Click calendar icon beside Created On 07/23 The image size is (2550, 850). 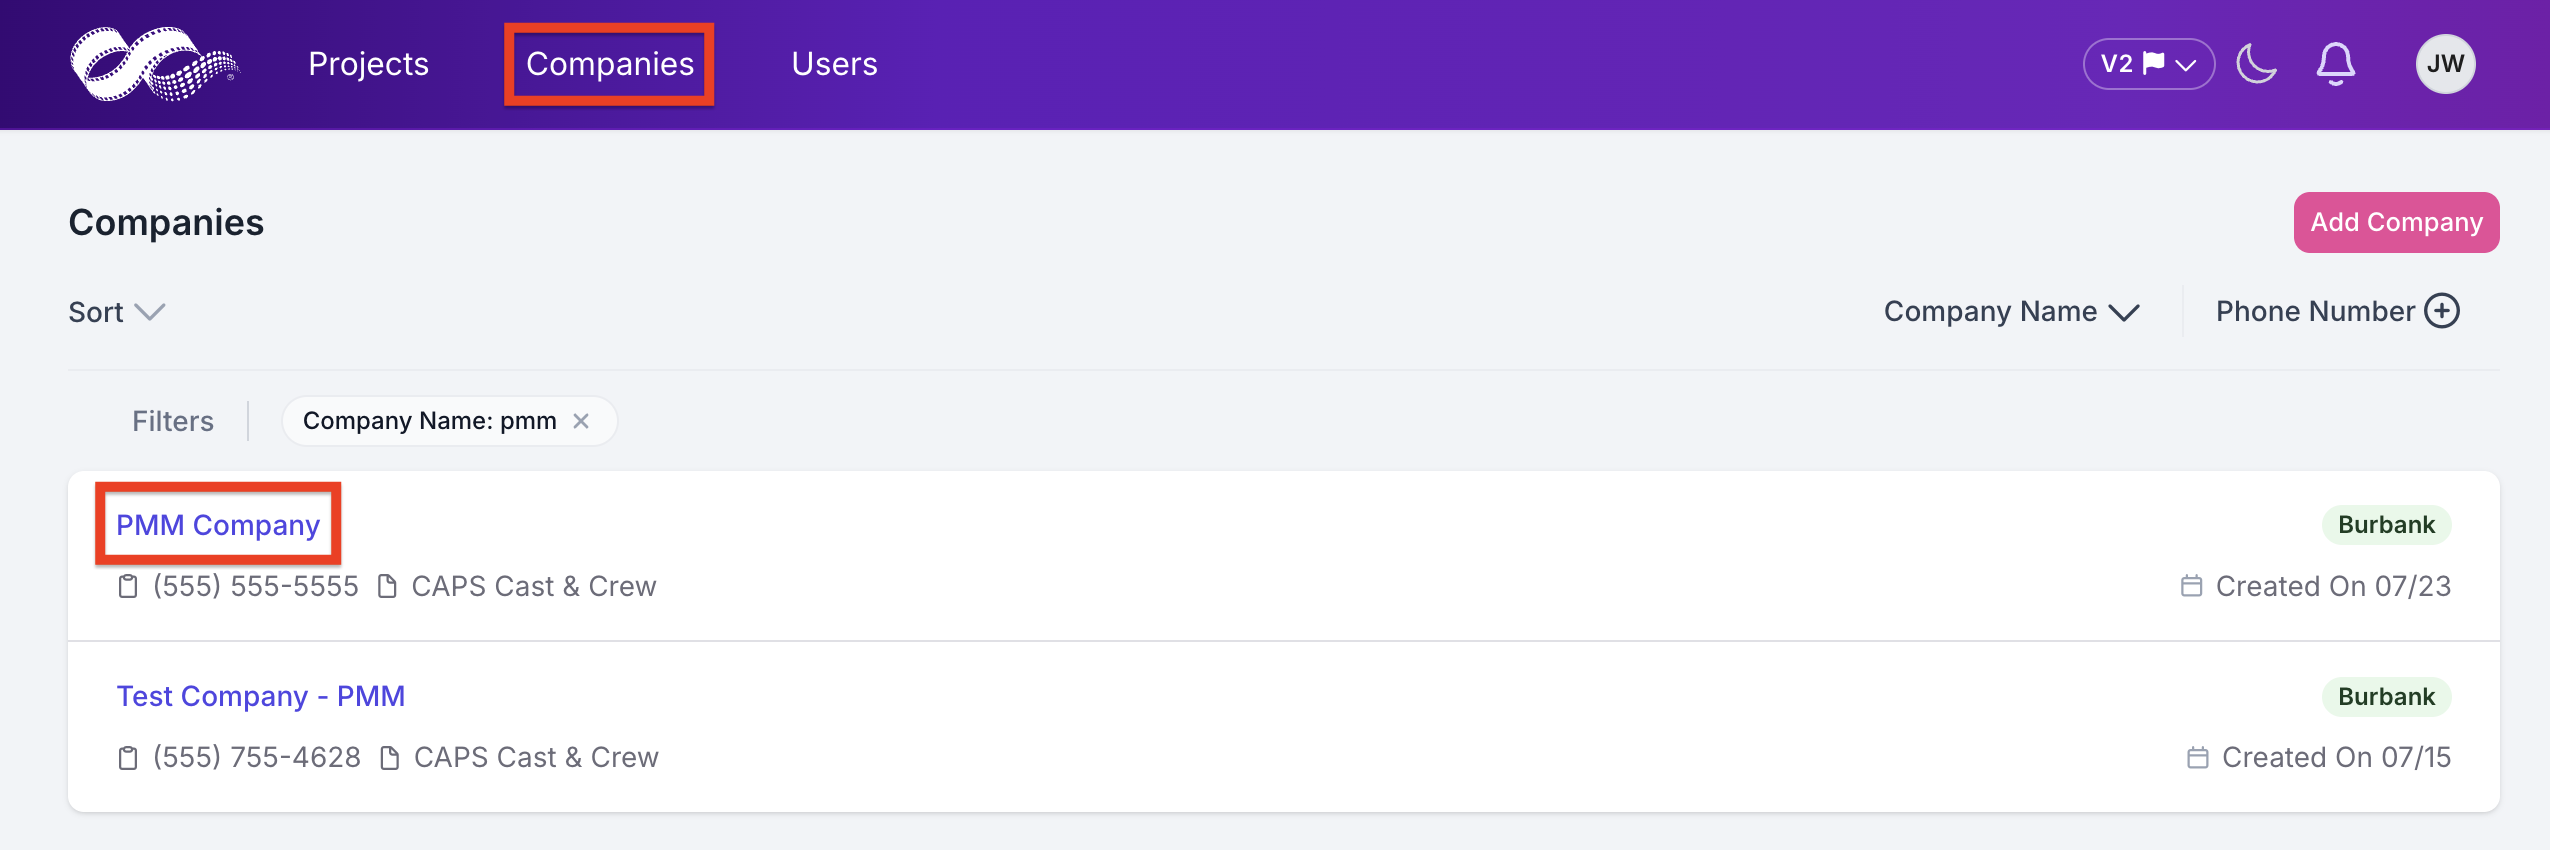(x=2191, y=586)
